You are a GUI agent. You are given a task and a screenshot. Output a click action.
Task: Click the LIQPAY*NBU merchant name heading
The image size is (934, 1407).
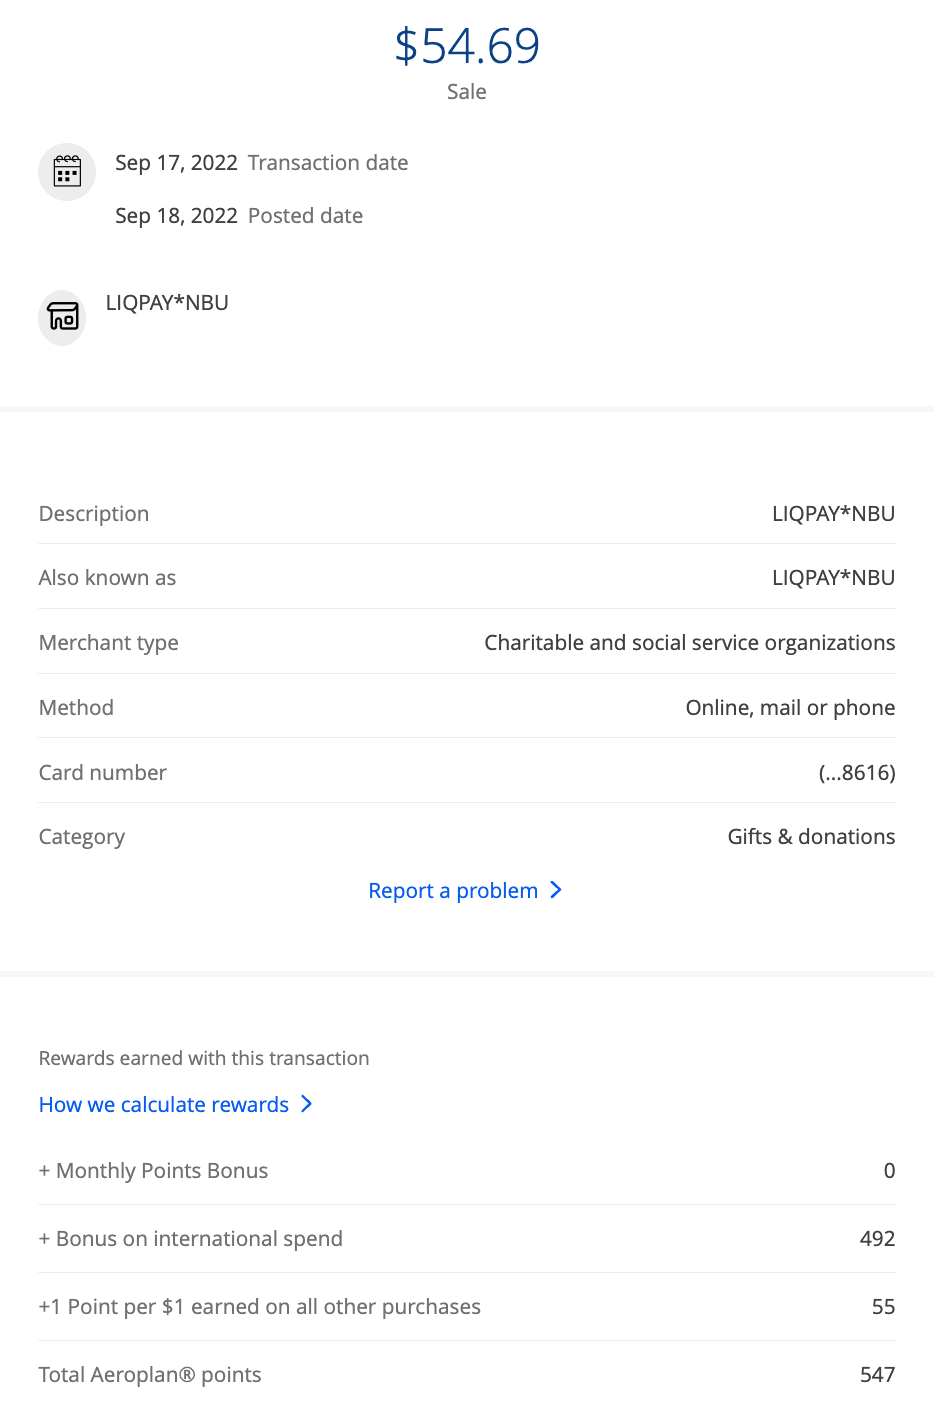pyautogui.click(x=167, y=303)
